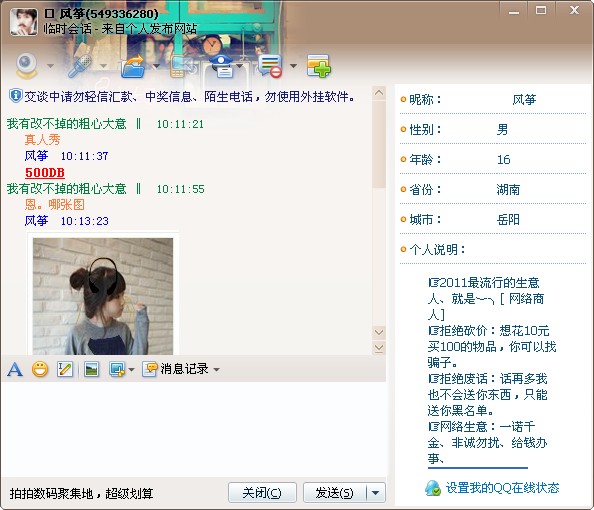Click inside the message input area
This screenshot has height=510, width=594.
[x=193, y=428]
